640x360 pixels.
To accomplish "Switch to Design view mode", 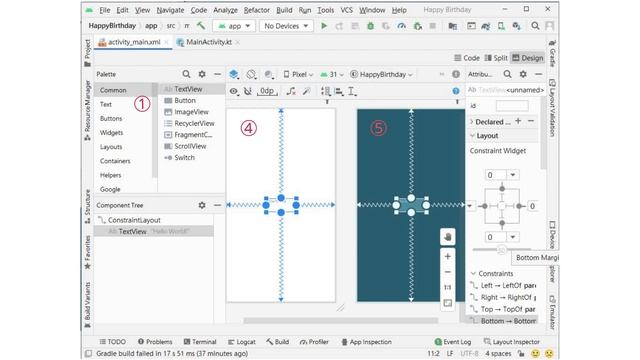I will click(x=528, y=58).
